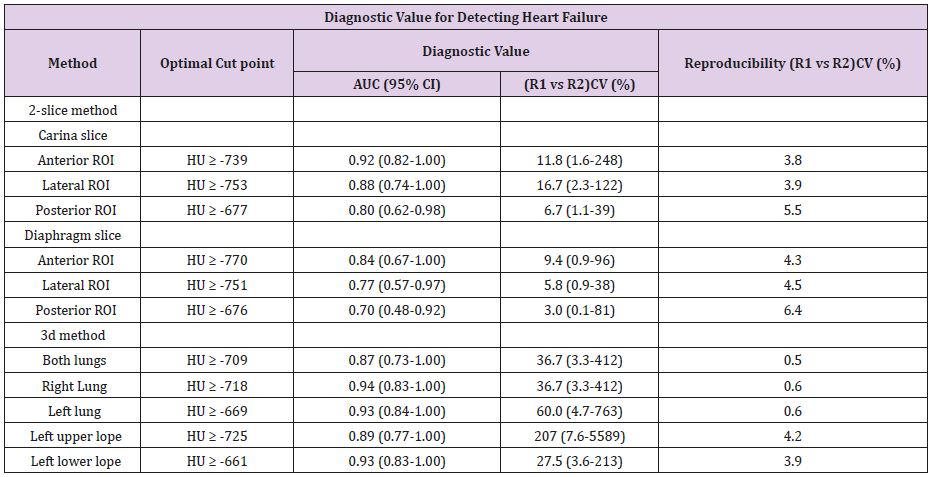Click the Reproducibility (R1 vs R2)CV (%) header
932x477 pixels.
(792, 63)
